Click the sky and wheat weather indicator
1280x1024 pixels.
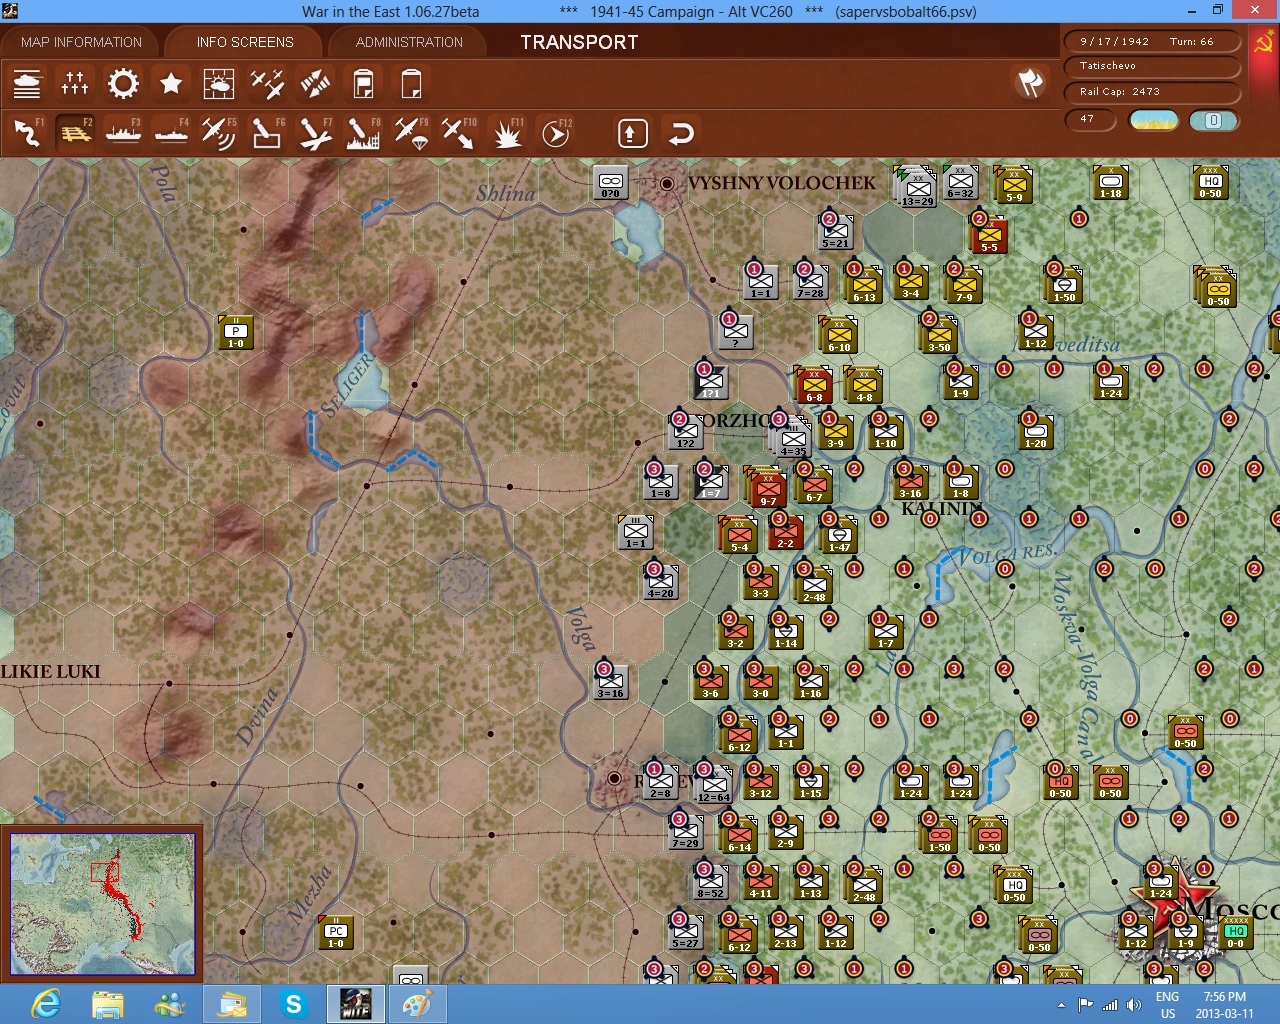click(1154, 120)
